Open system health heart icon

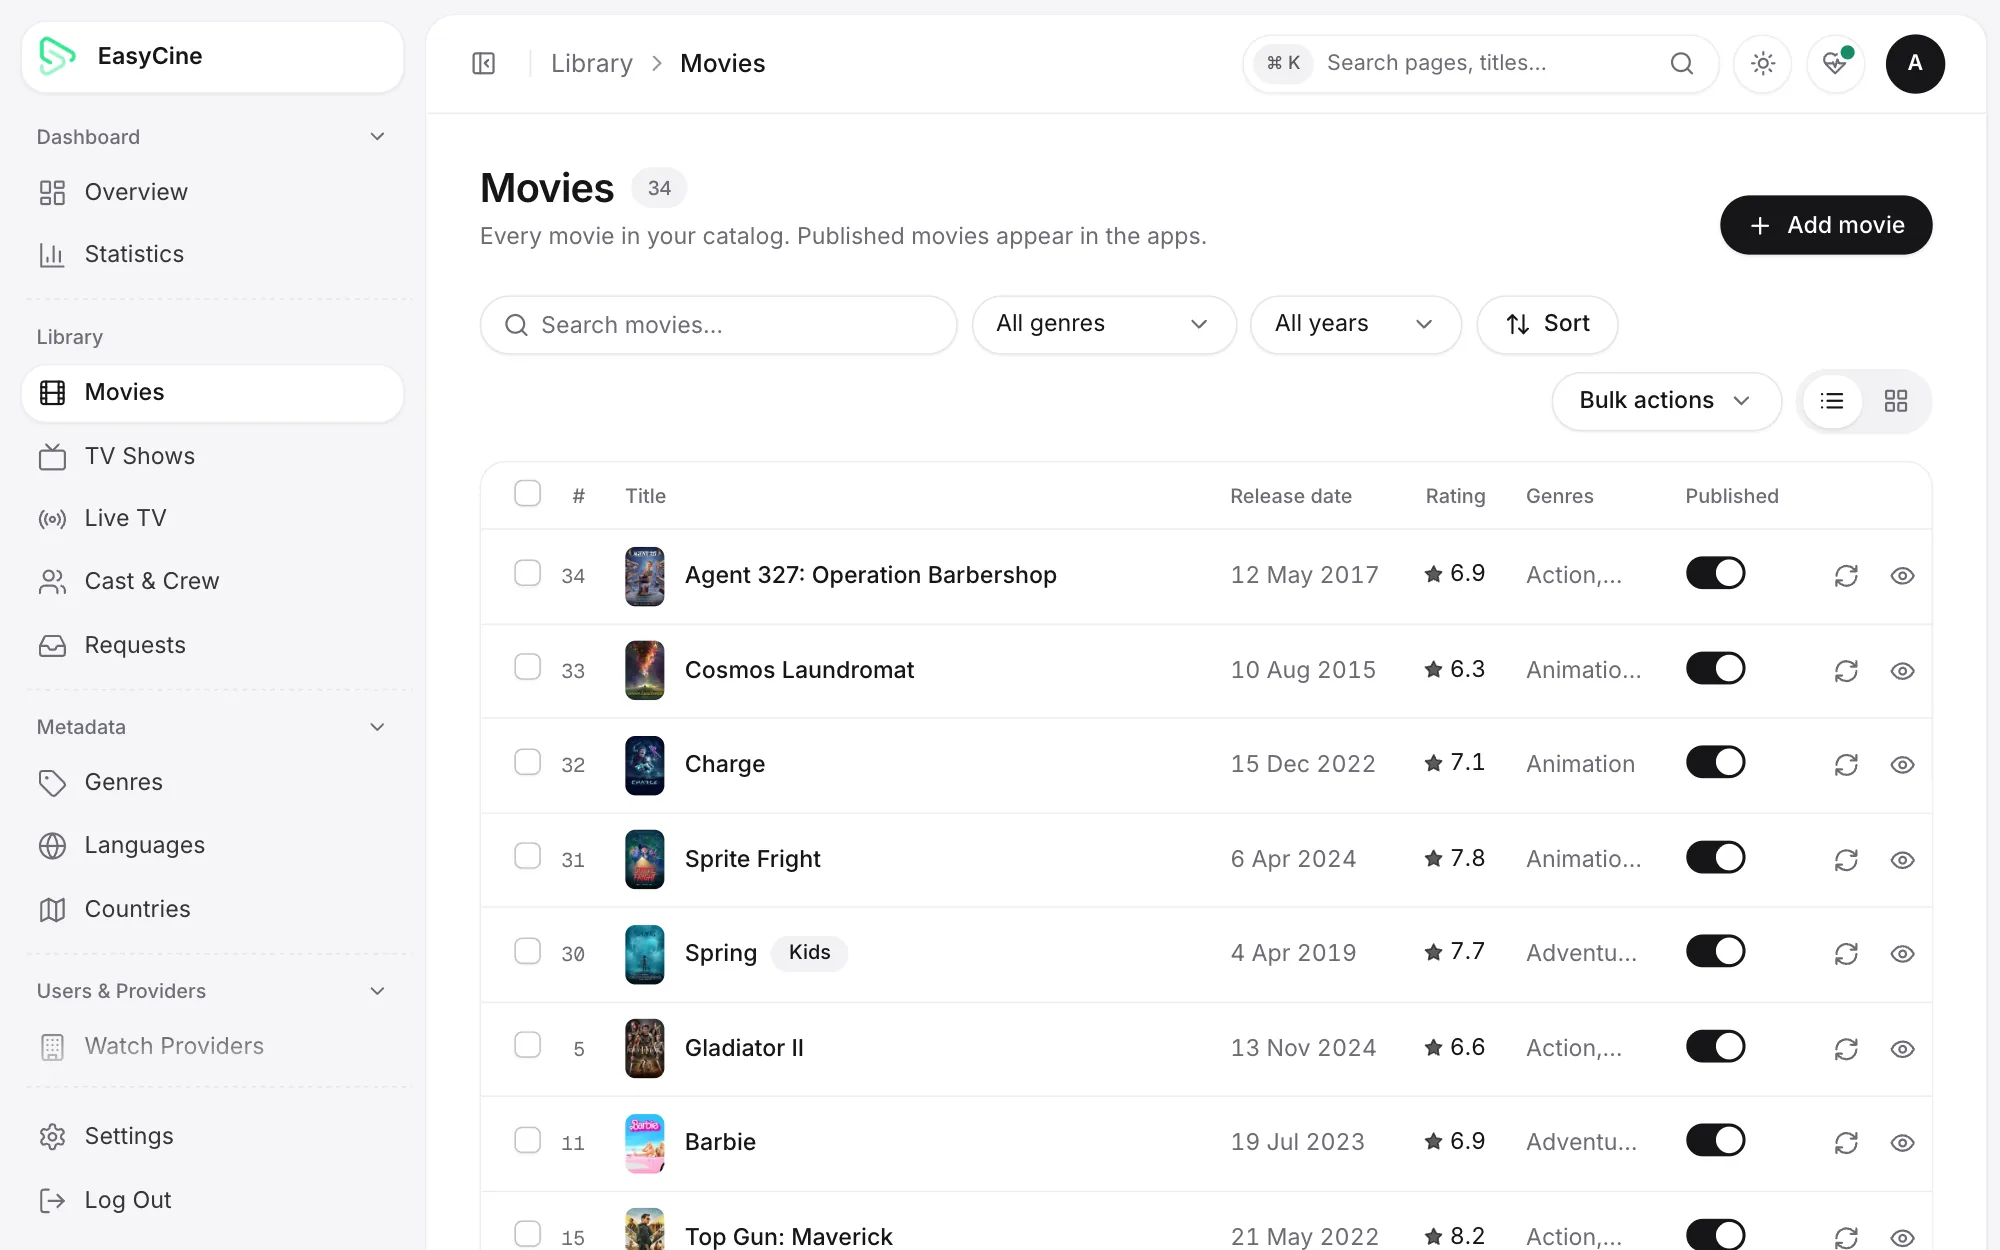tap(1836, 64)
